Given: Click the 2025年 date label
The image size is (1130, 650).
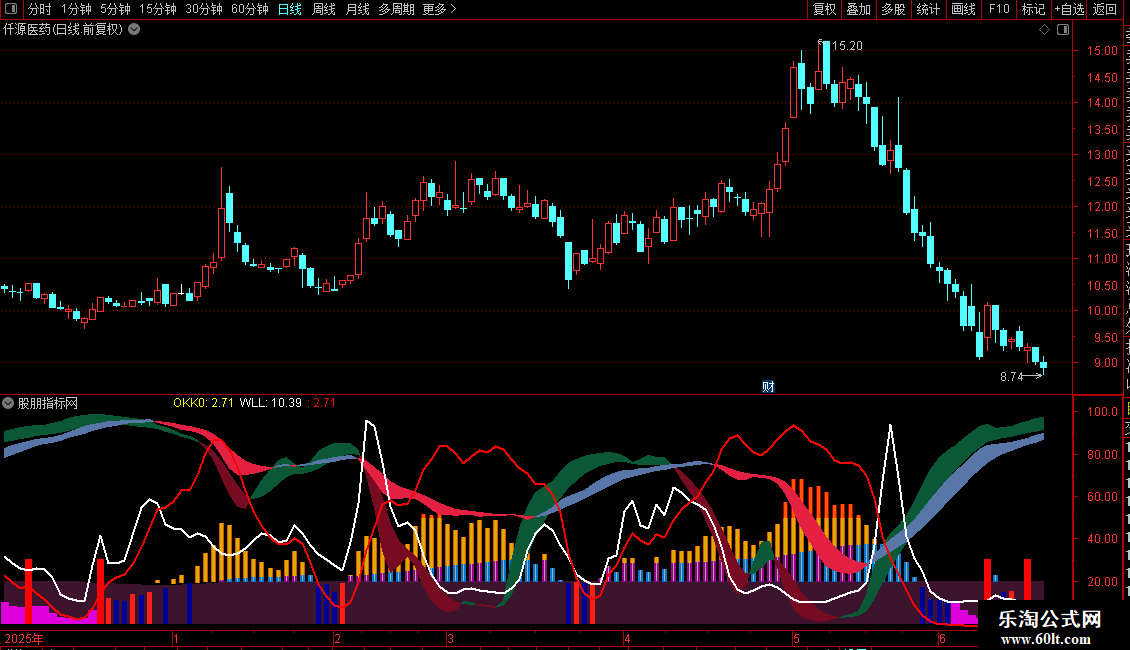Looking at the screenshot, I should [x=25, y=638].
